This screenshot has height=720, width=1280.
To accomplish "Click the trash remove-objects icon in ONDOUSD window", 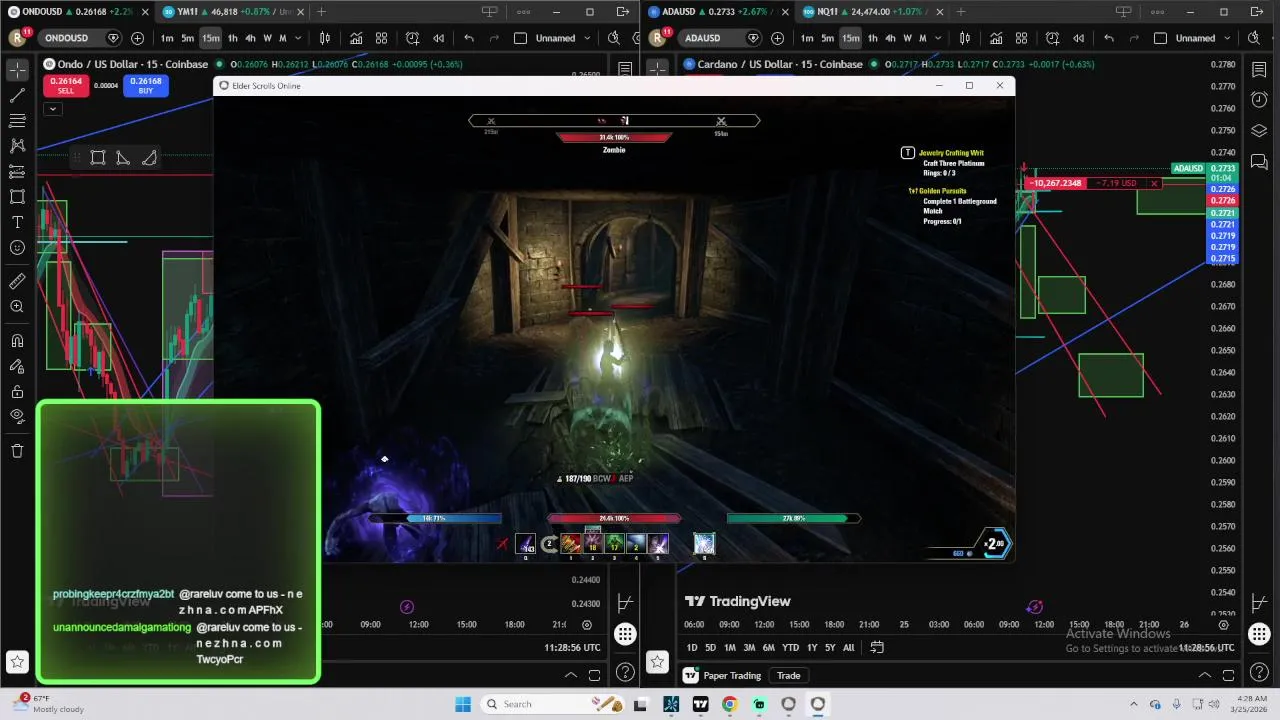I will click(x=17, y=451).
